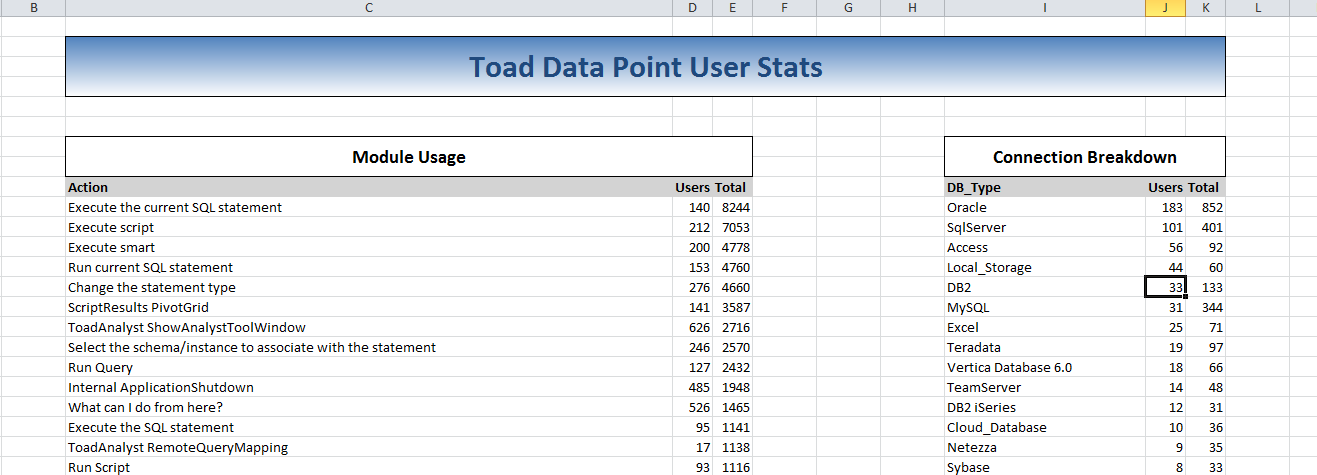Select the MySQL cell
The image size is (1317, 475).
1044,307
